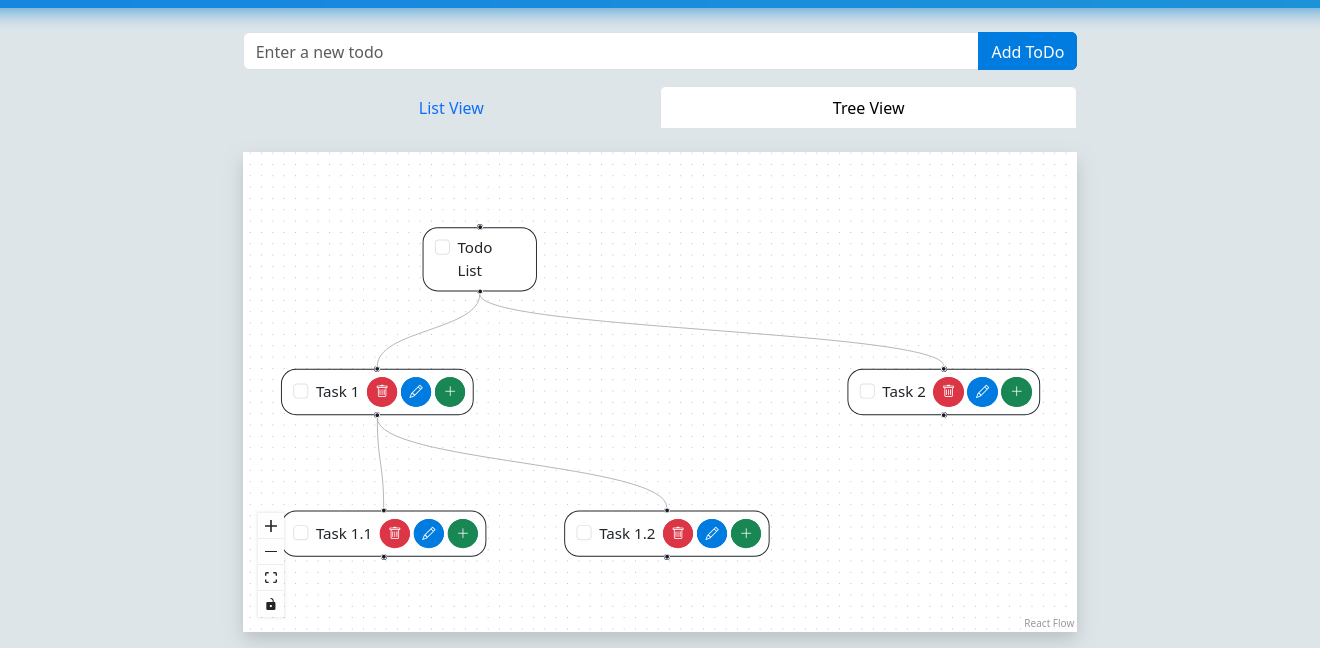
Task: Check the Task 1 checkbox
Action: pos(301,391)
